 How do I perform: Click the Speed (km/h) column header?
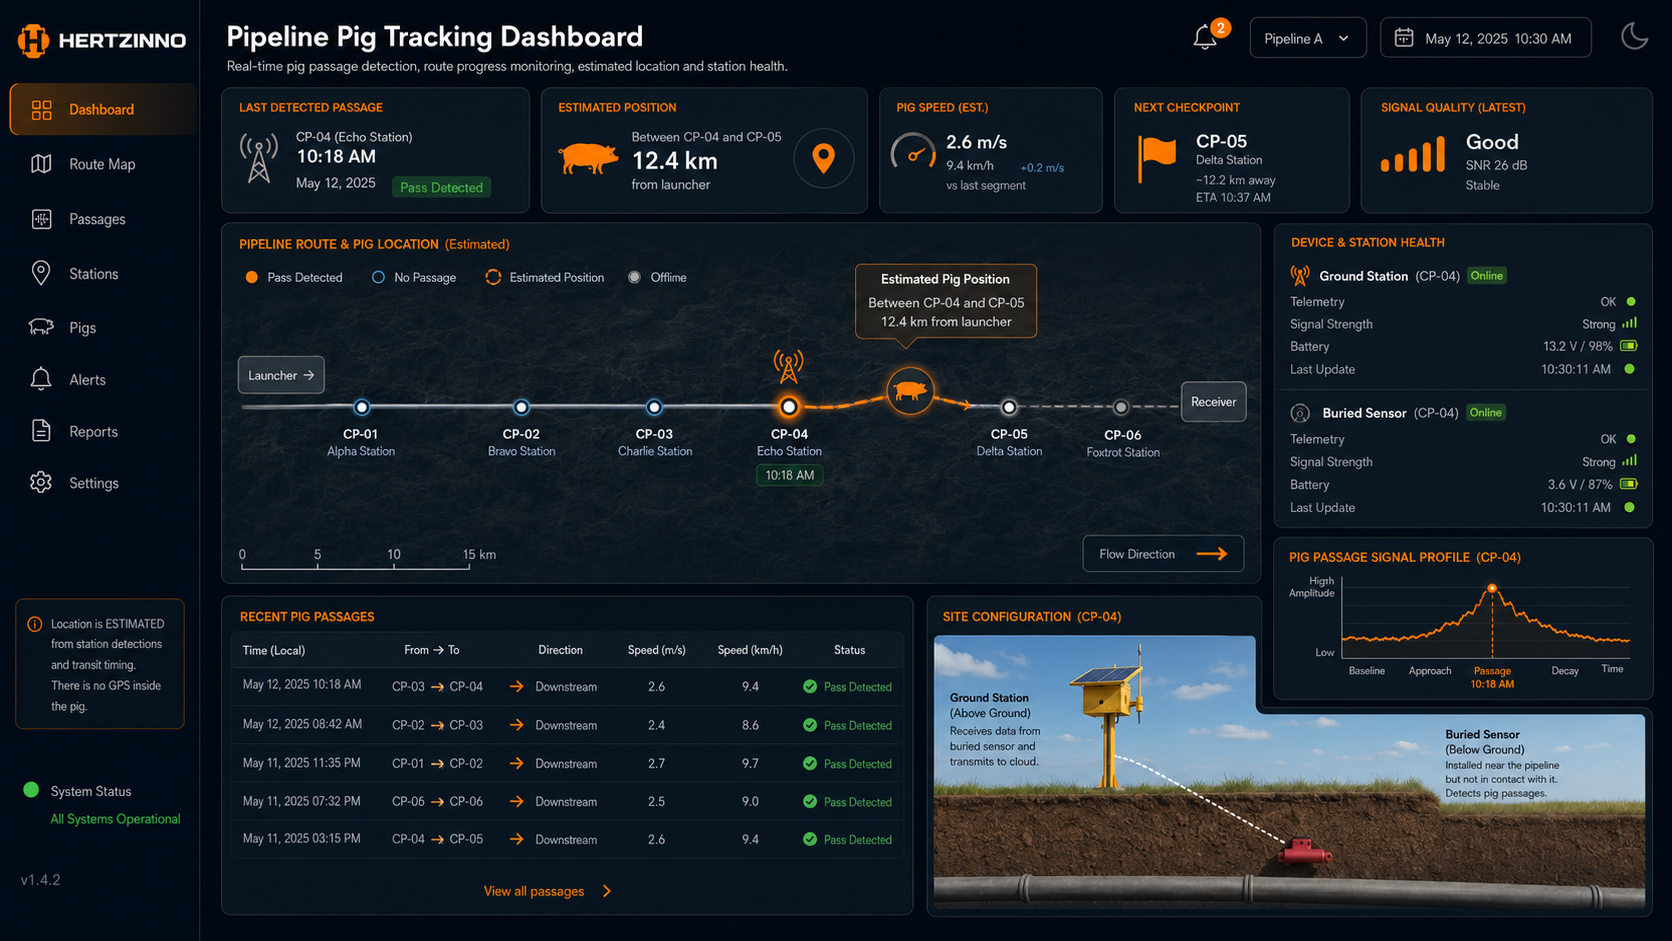[750, 650]
